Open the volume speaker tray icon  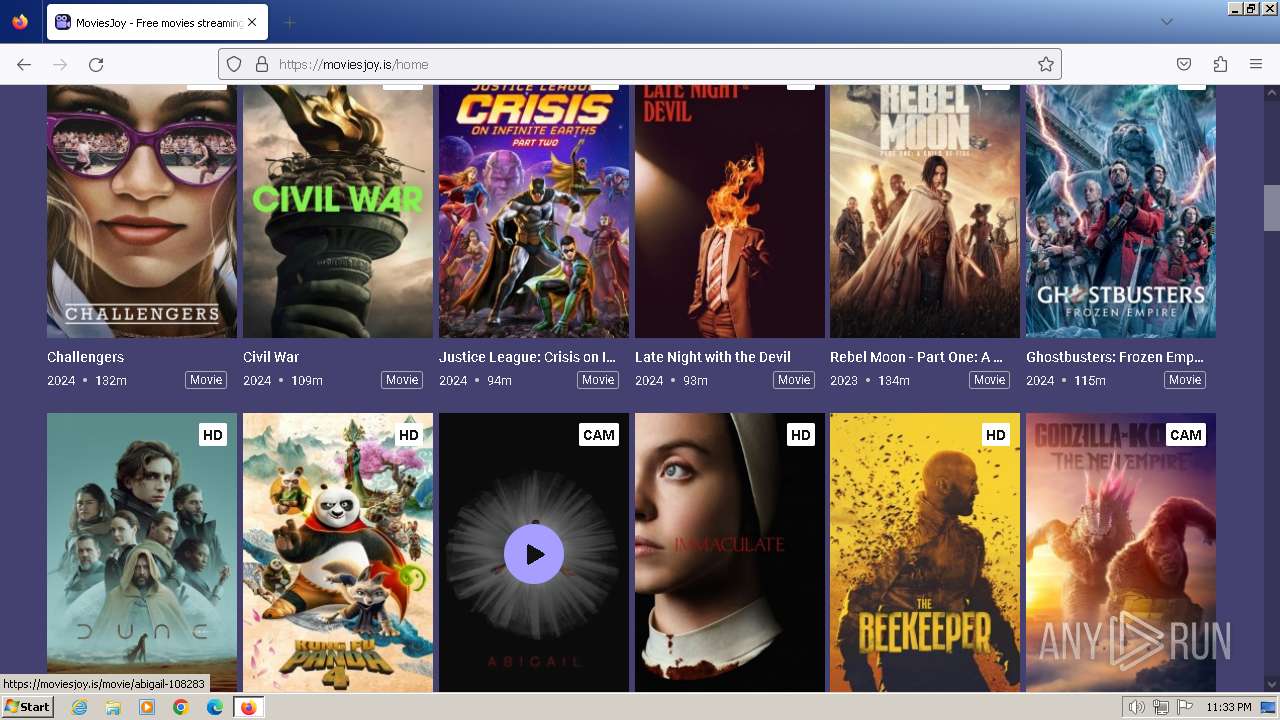1136,707
